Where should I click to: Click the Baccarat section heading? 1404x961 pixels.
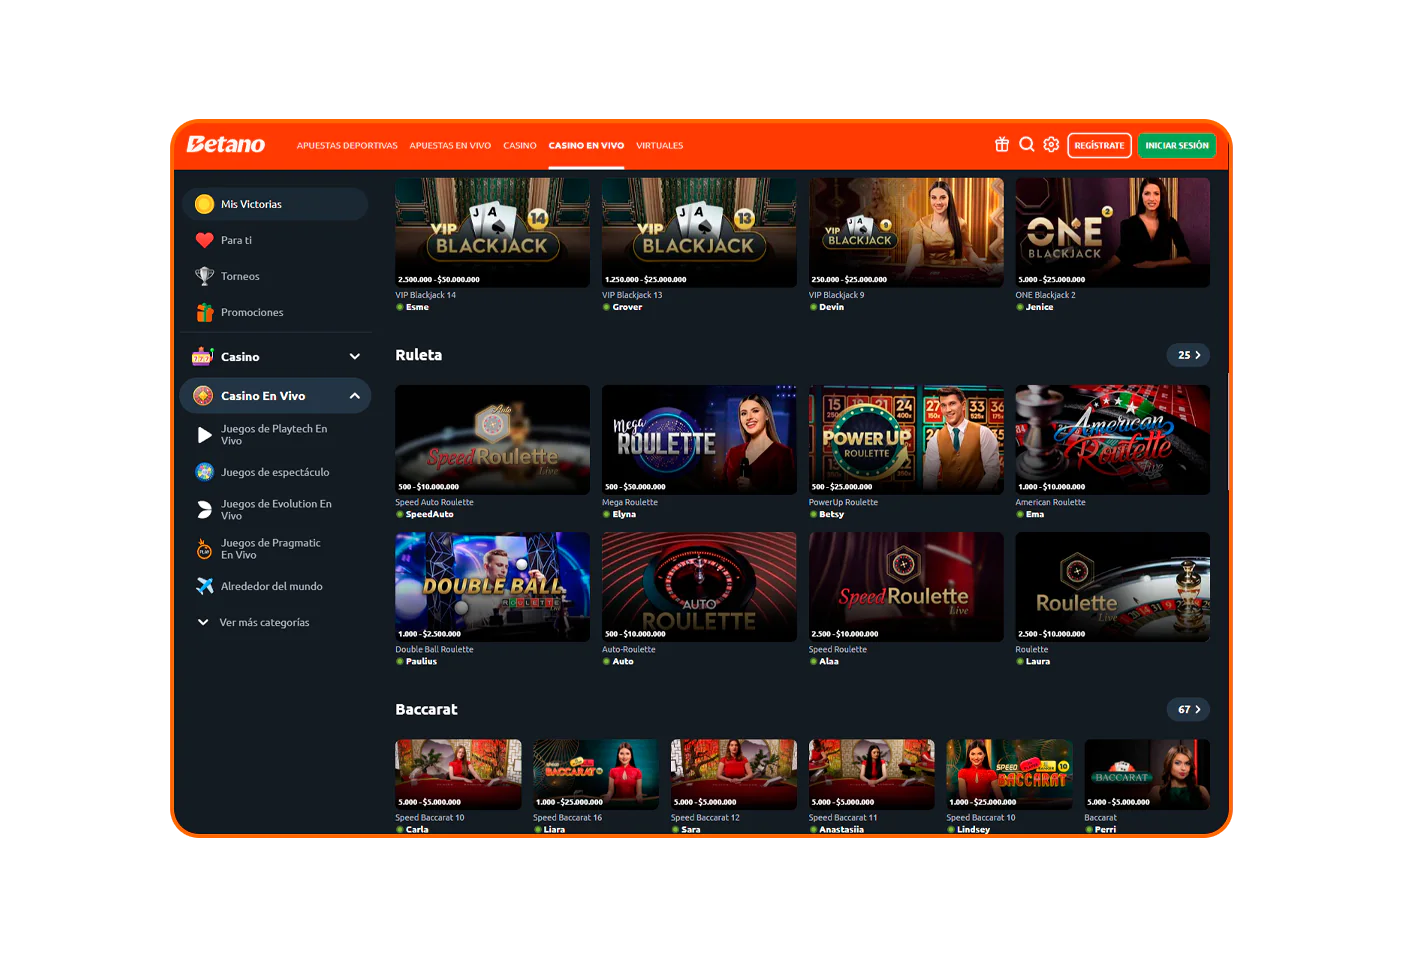(x=426, y=709)
